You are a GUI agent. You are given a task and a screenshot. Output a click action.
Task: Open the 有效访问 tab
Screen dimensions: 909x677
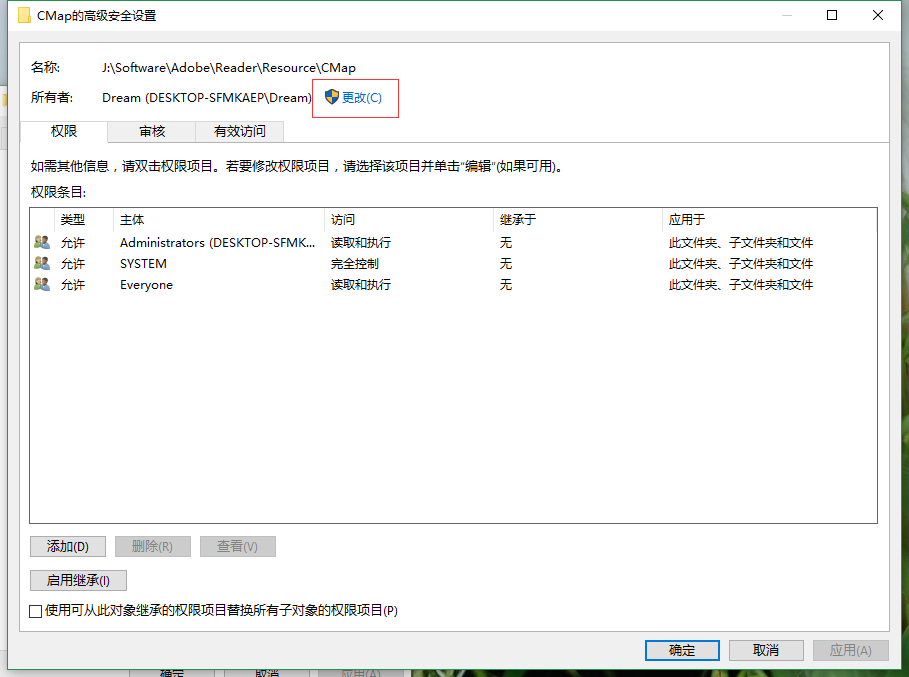(239, 132)
